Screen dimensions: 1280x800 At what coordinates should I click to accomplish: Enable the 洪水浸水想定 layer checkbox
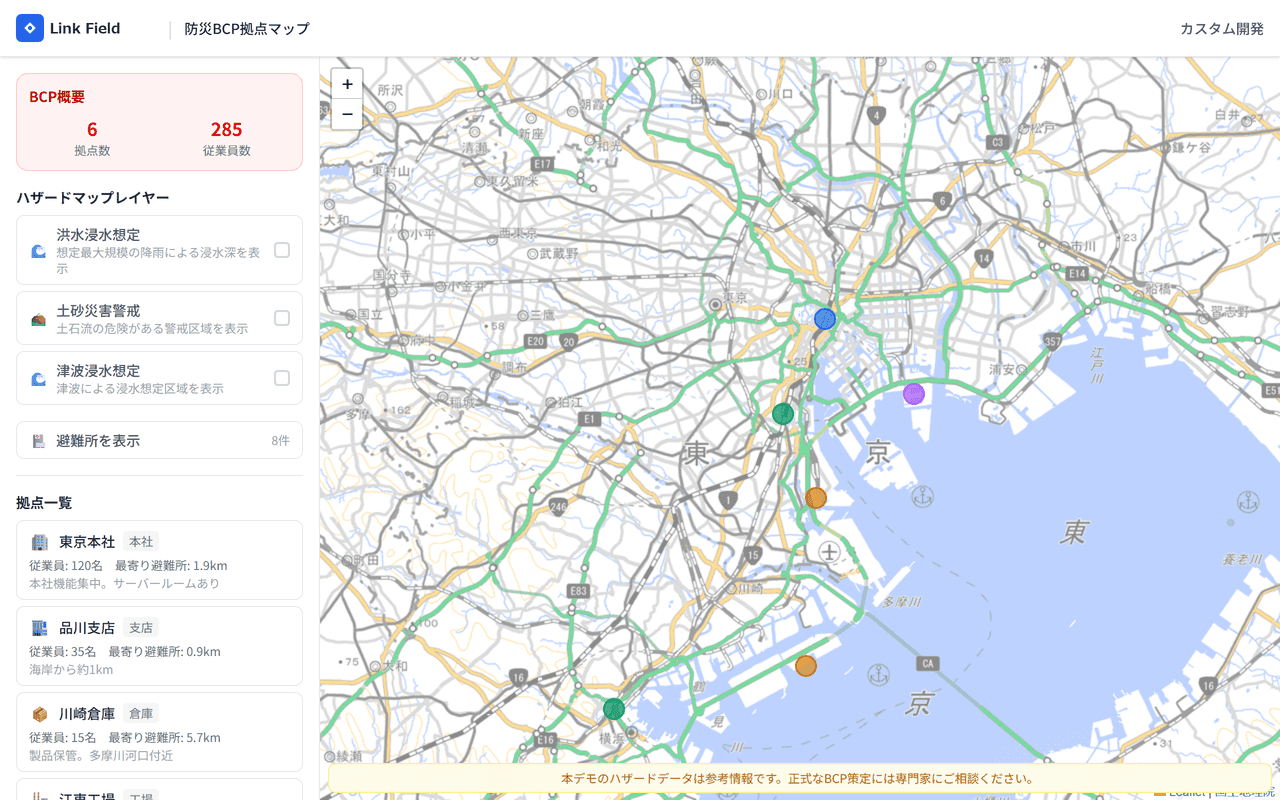point(282,250)
